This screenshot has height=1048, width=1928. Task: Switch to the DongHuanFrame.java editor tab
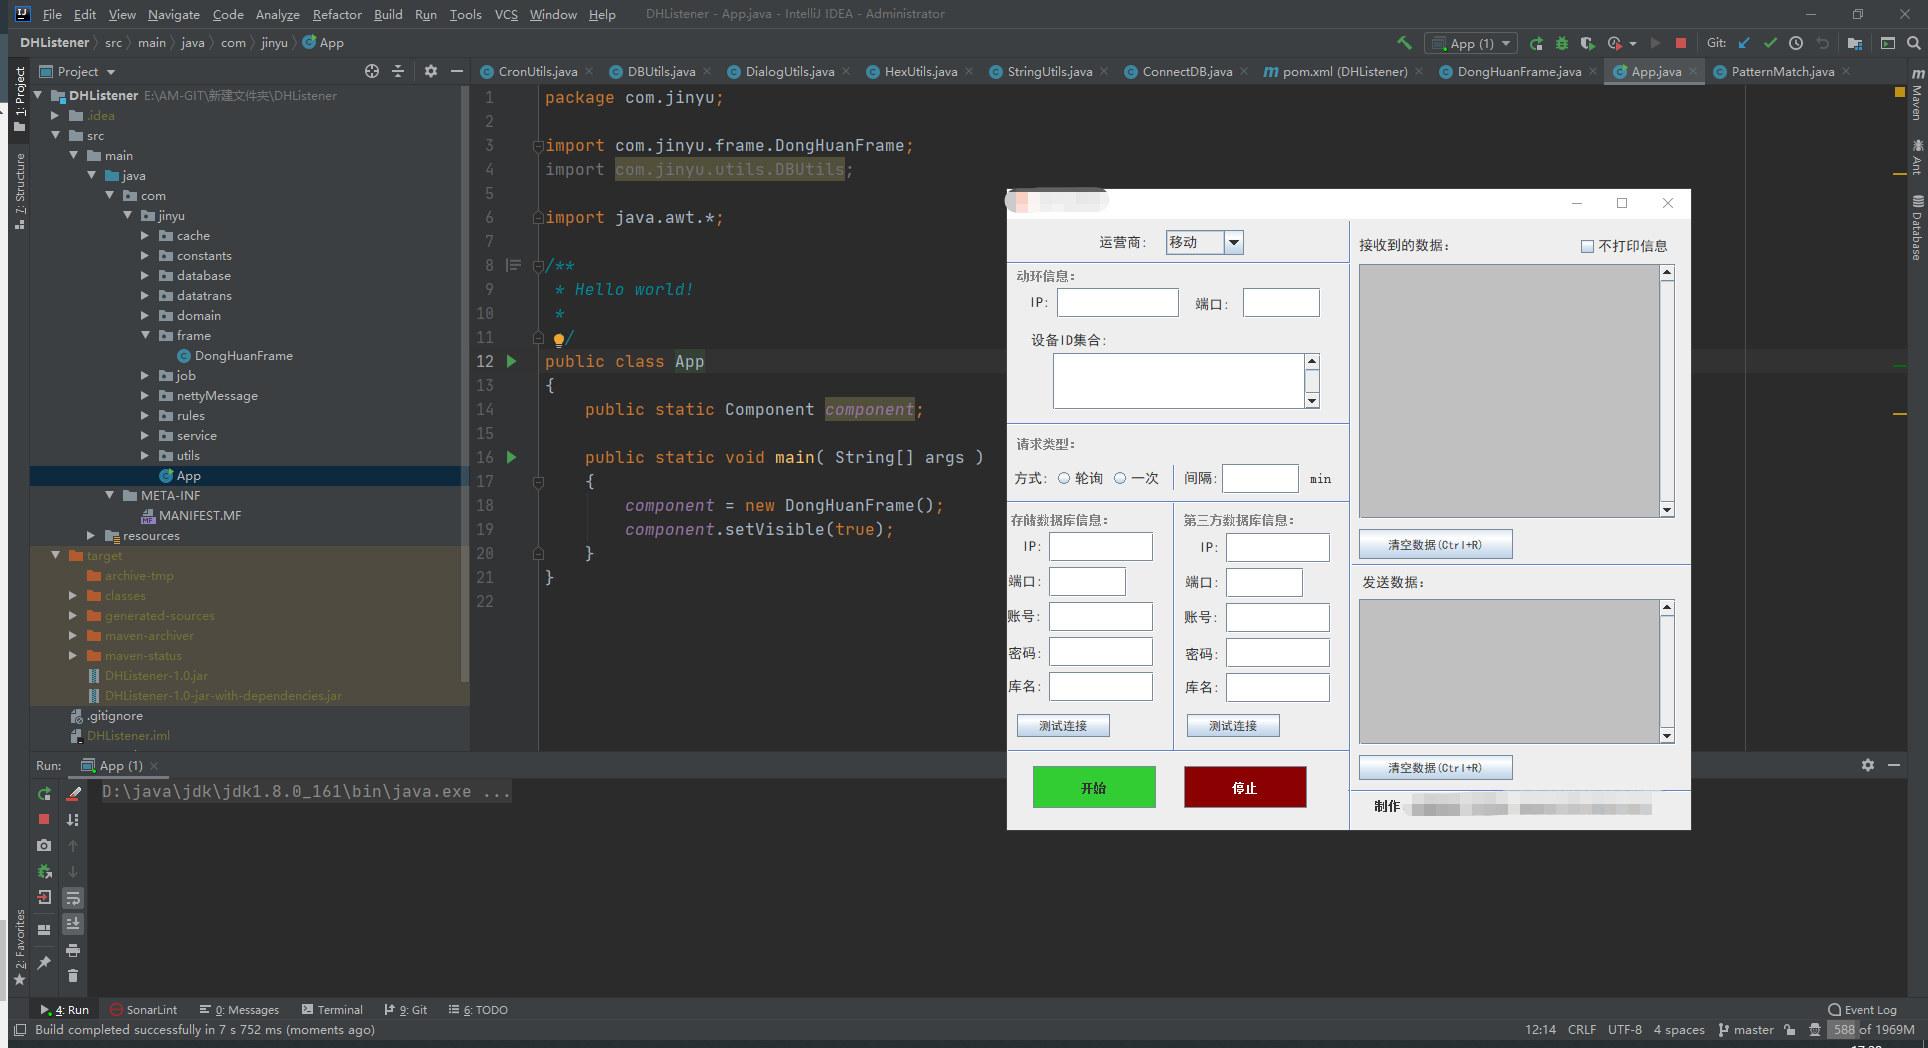point(1519,71)
